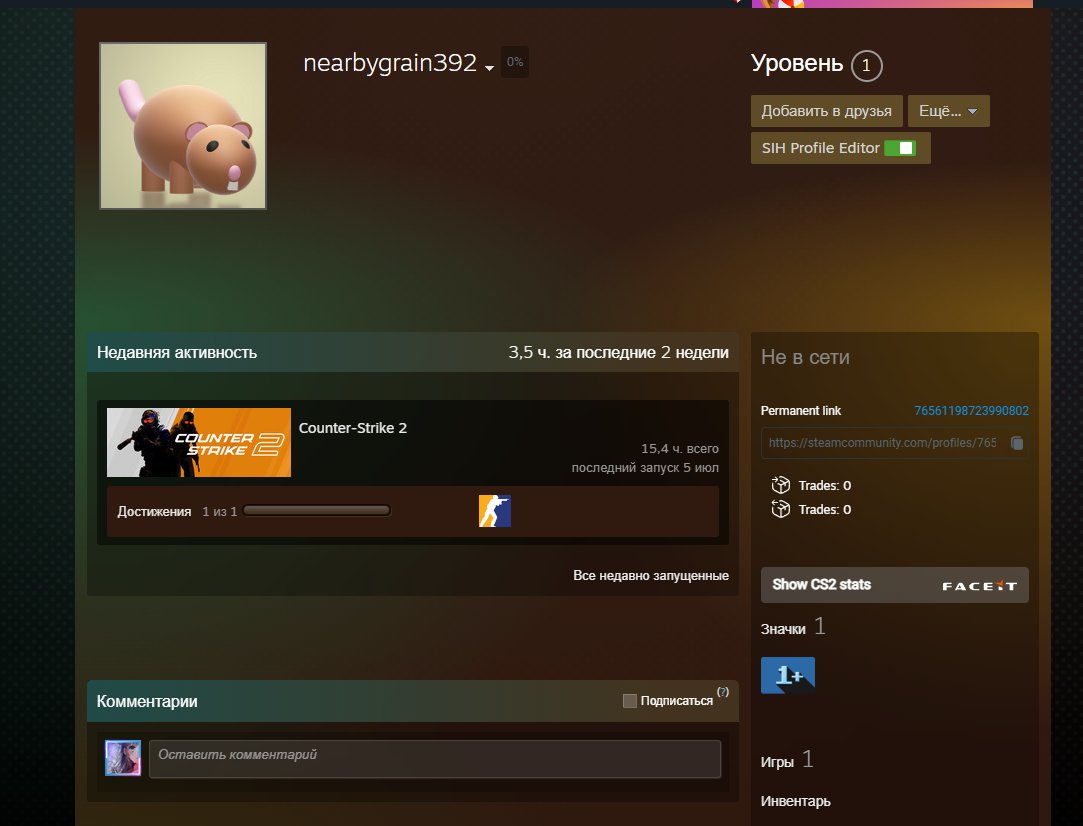This screenshot has width=1083, height=826.
Task: Copy the permanent profile link
Action: [x=1017, y=443]
